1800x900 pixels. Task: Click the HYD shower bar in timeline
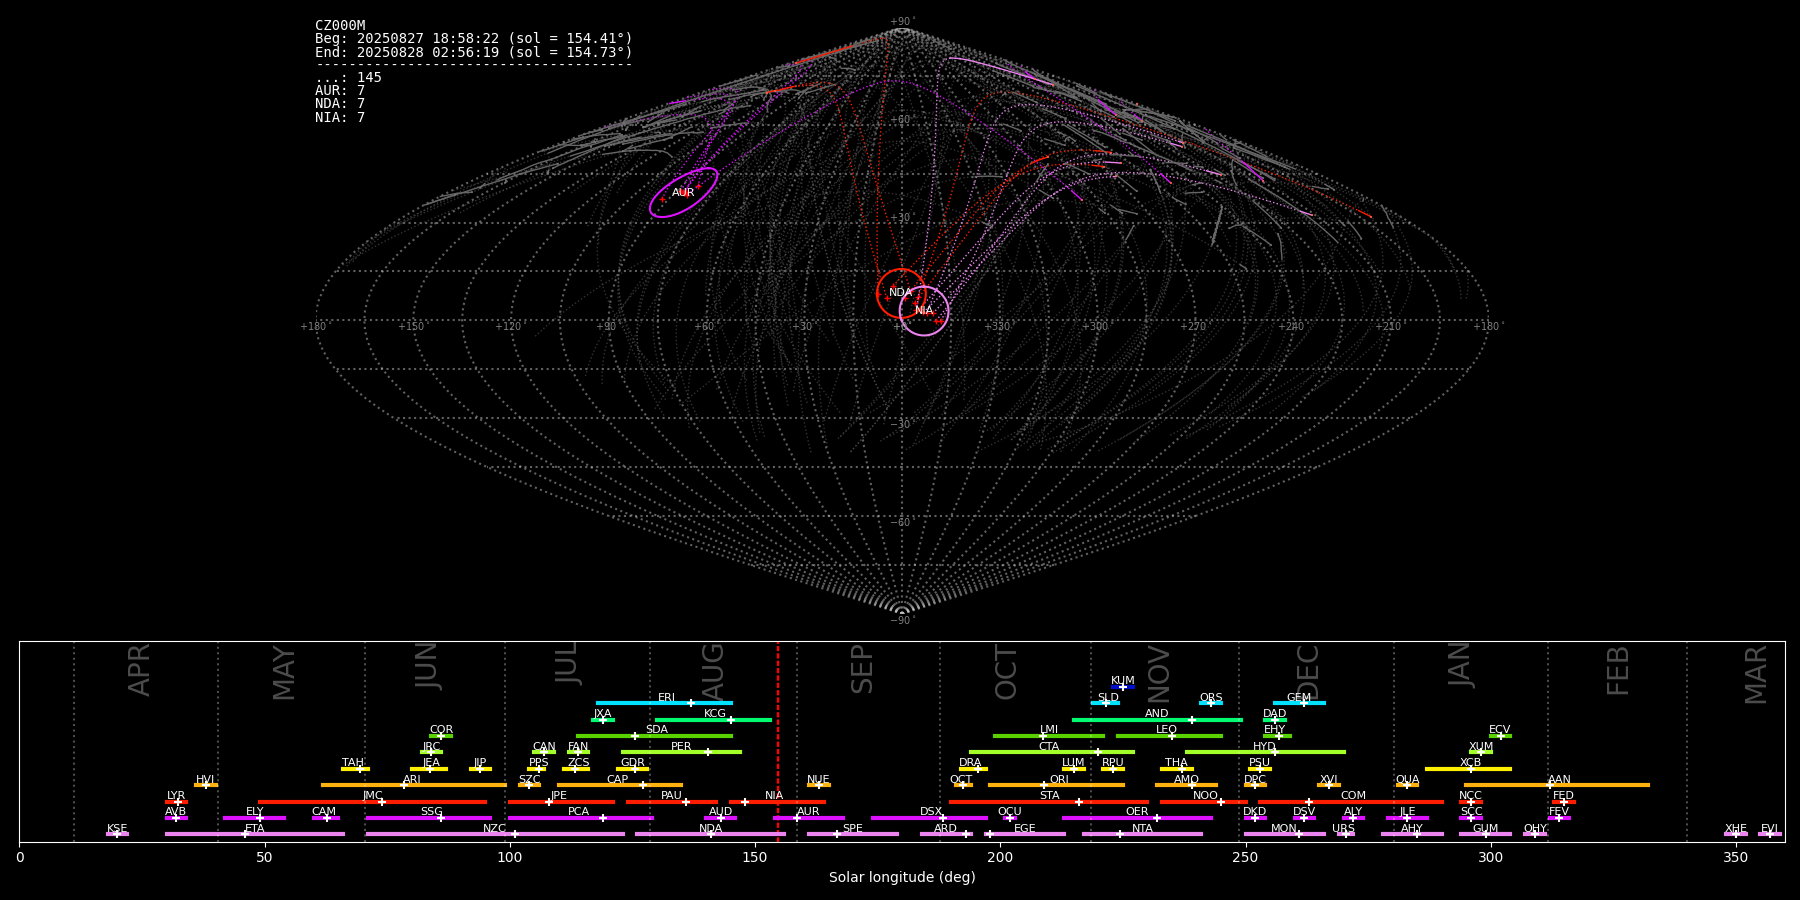(1265, 752)
